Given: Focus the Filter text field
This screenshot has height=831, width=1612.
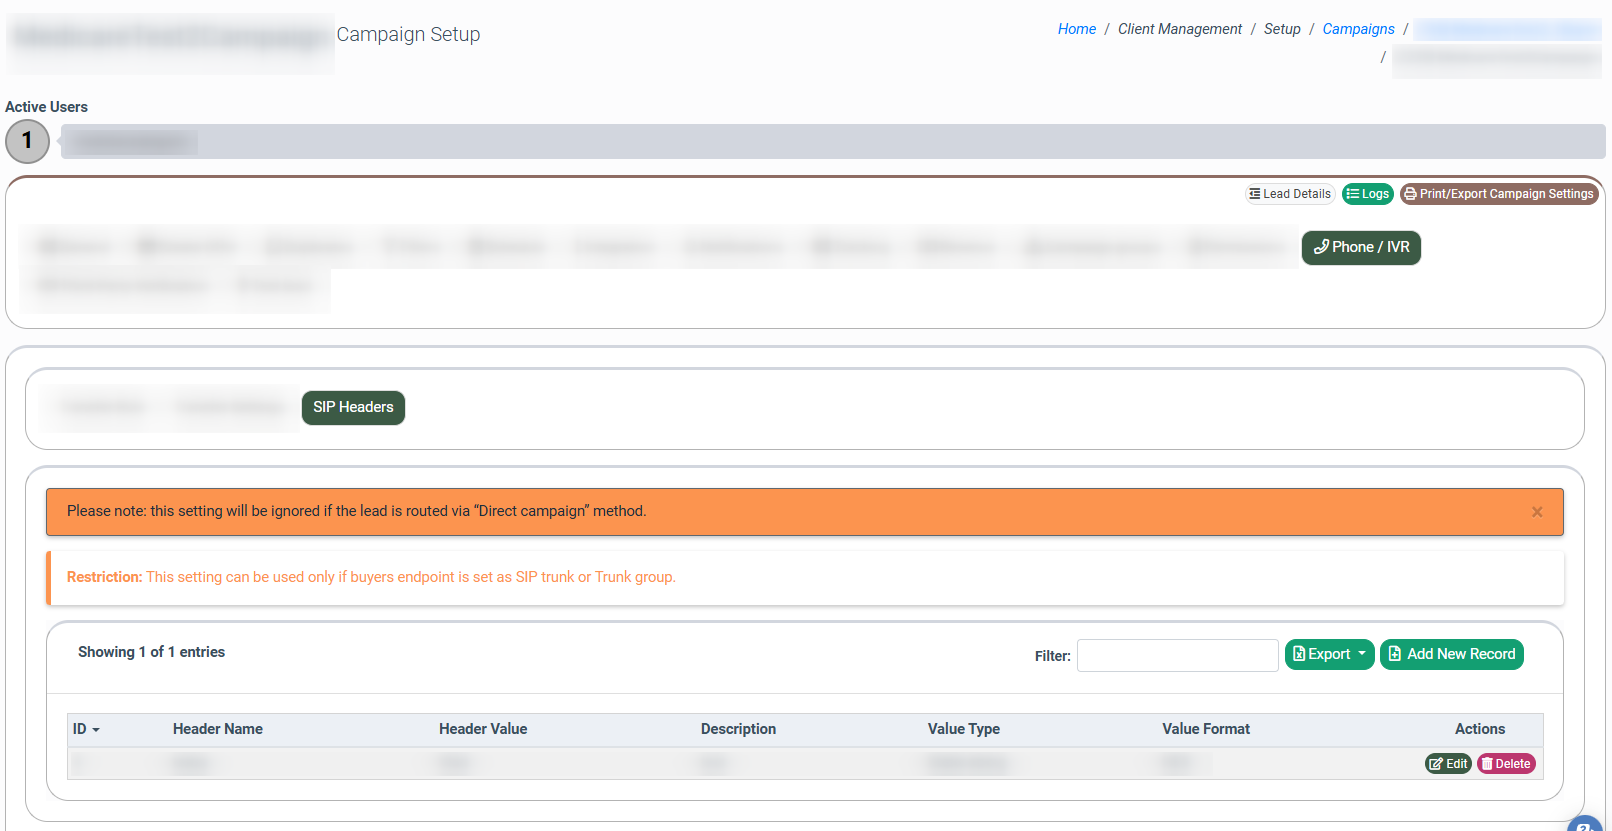Looking at the screenshot, I should 1177,655.
